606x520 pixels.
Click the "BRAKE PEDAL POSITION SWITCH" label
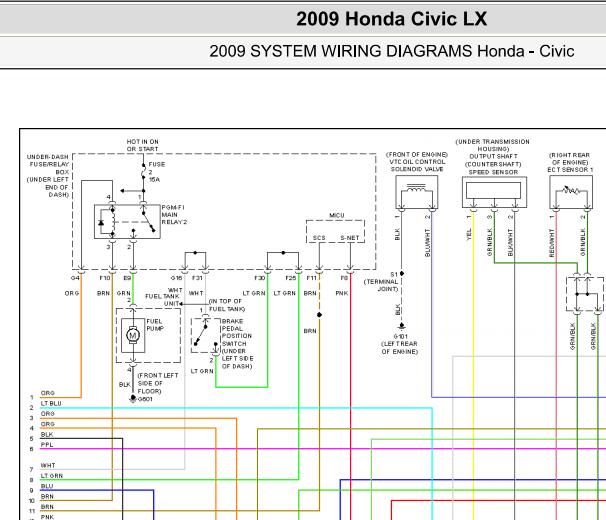pyautogui.click(x=237, y=332)
